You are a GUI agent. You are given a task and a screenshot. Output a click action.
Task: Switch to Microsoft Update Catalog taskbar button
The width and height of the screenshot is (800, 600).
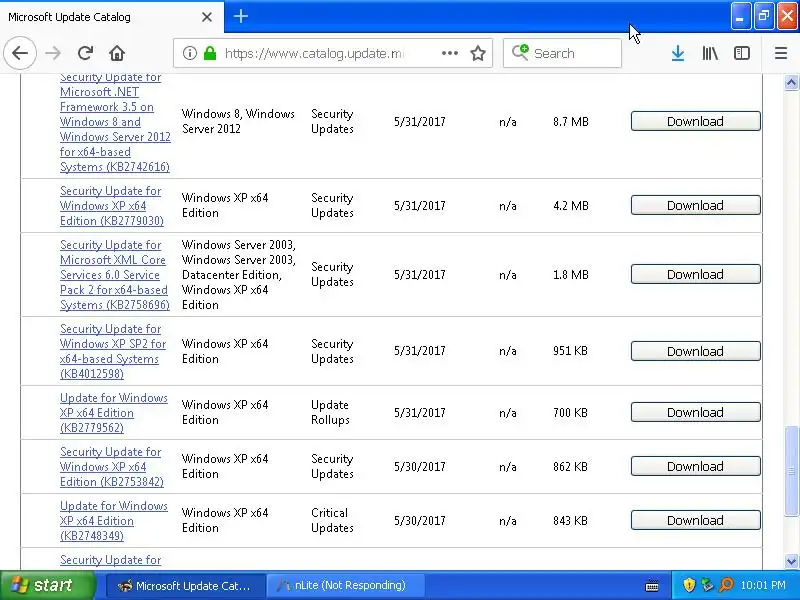186,586
